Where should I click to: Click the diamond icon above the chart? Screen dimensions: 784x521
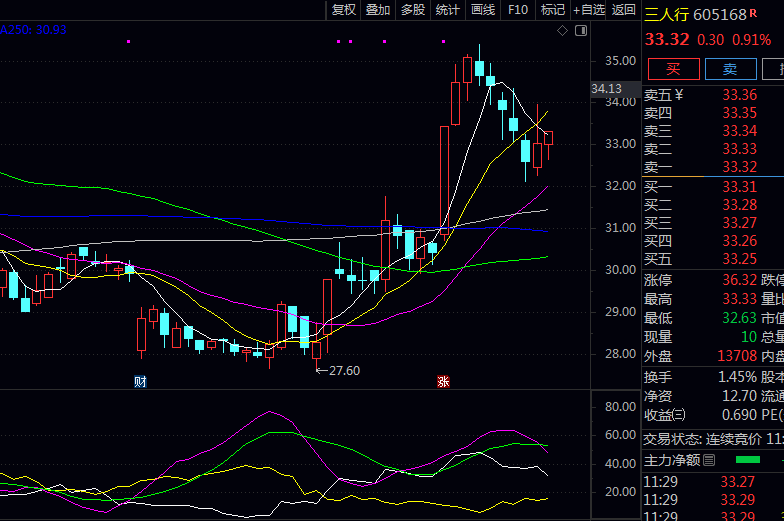coord(563,31)
